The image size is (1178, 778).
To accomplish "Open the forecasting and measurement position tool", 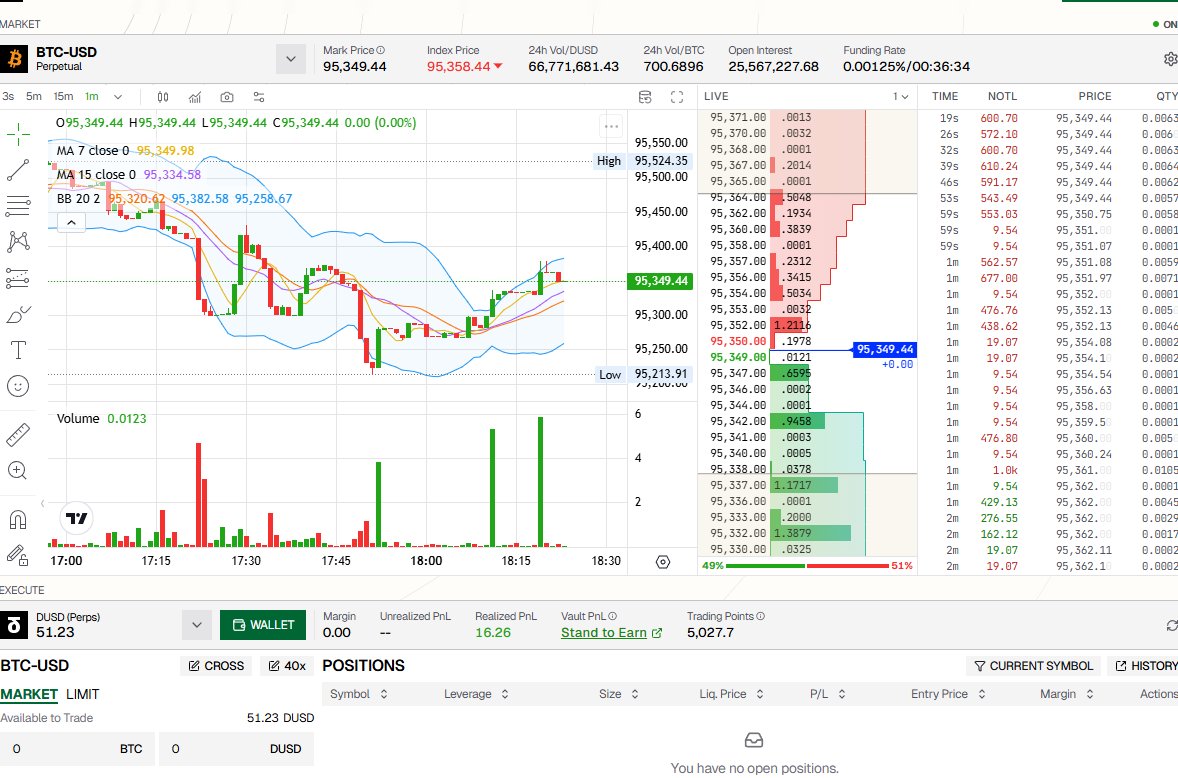I will click(x=18, y=279).
